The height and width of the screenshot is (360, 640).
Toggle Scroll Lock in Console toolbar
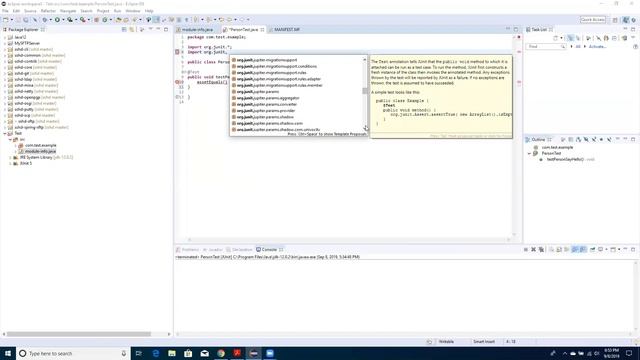click(x=559, y=249)
